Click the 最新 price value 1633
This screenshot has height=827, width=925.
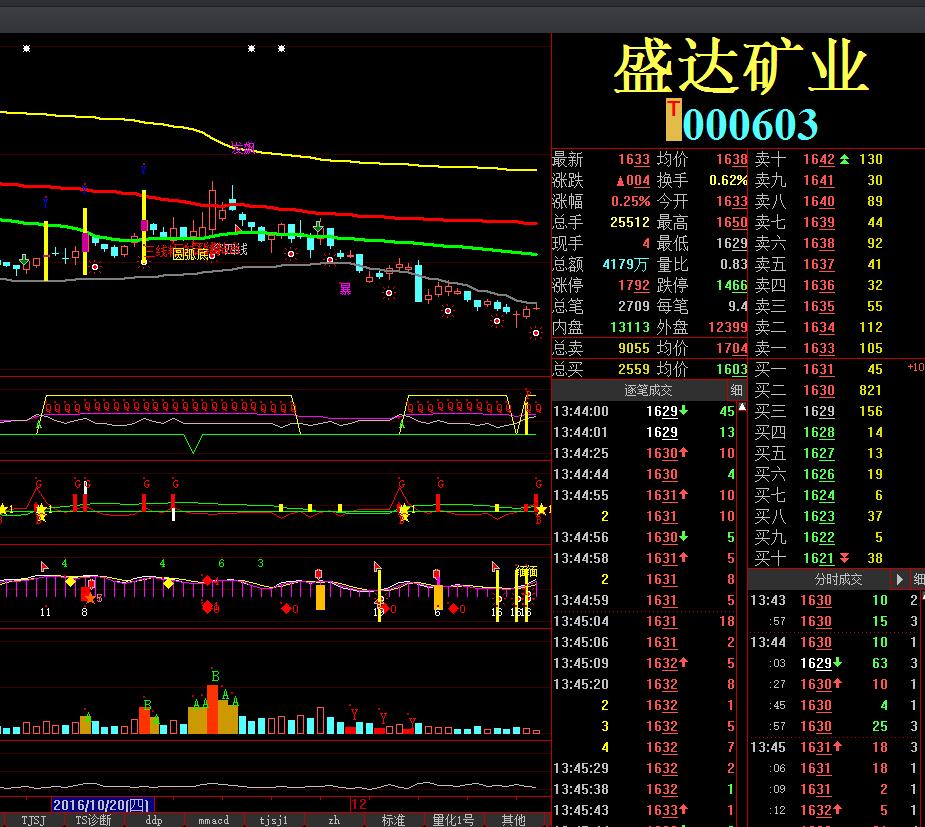click(x=634, y=159)
